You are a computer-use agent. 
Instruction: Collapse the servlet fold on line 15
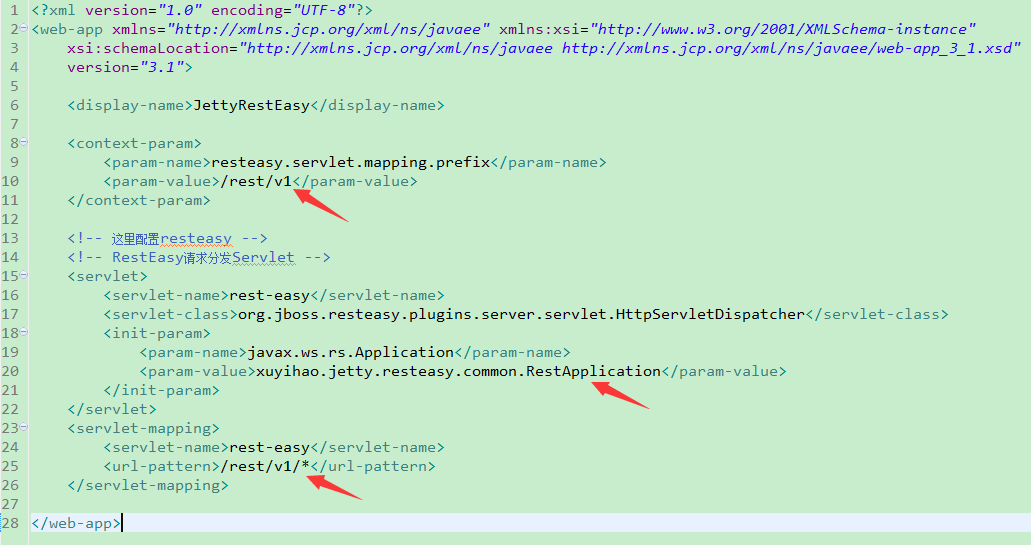24,274
